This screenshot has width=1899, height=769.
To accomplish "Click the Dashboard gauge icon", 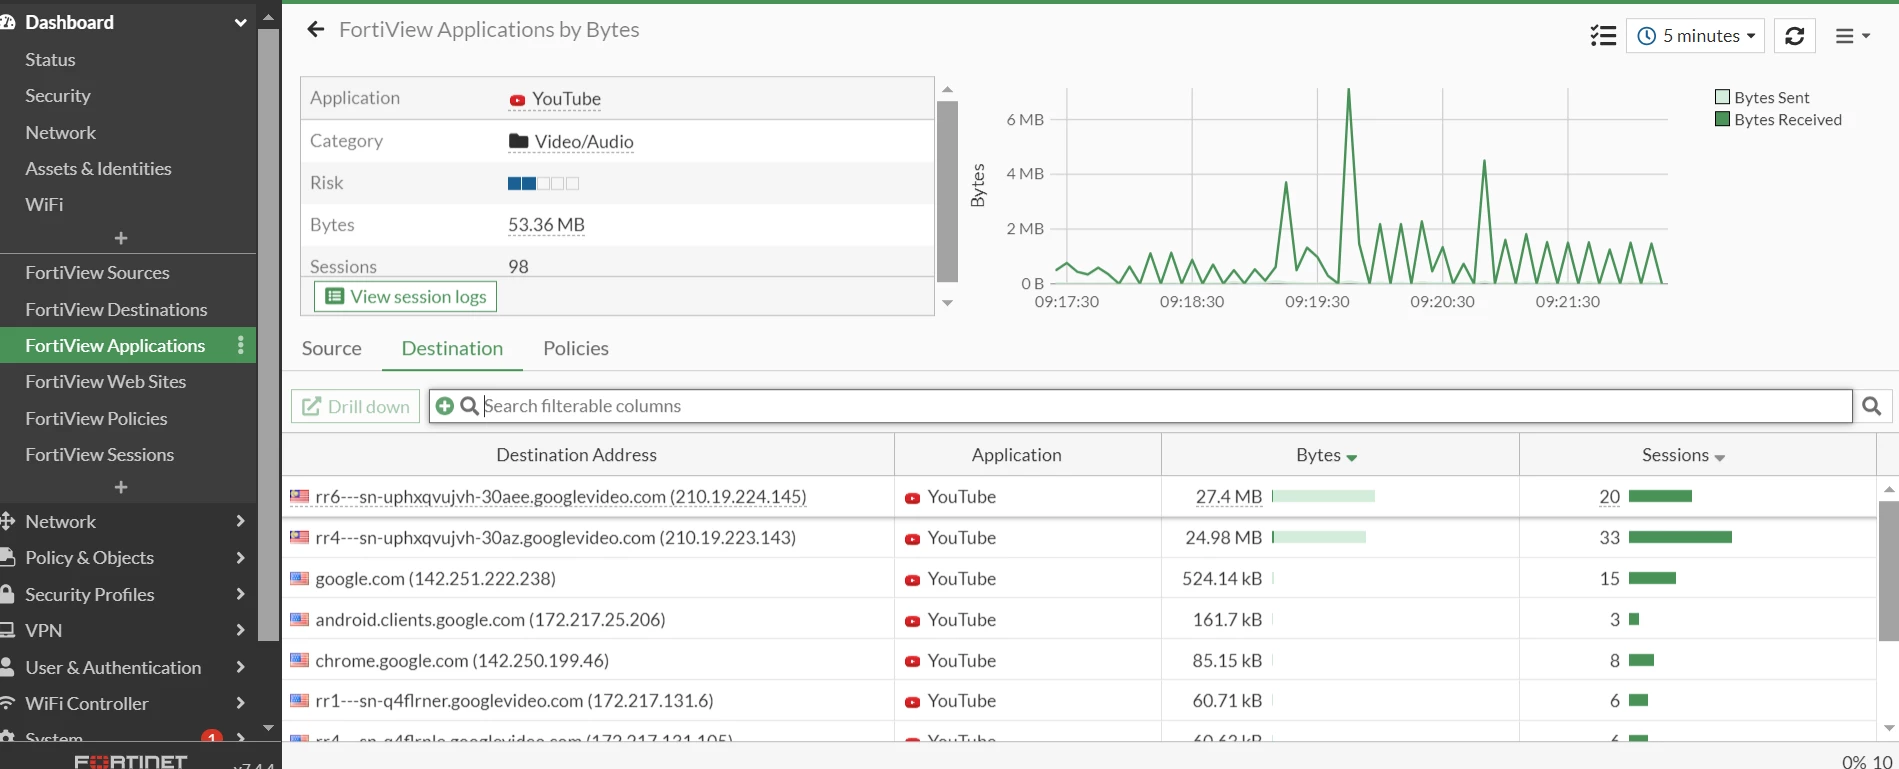I will [x=7, y=22].
